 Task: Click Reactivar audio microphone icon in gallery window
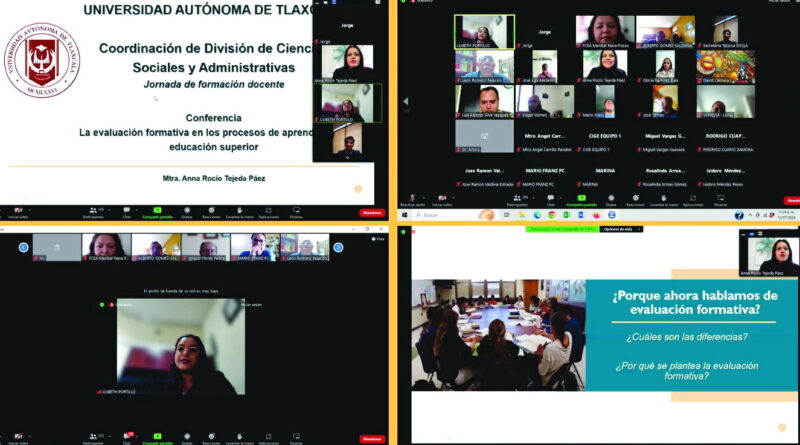[412, 198]
